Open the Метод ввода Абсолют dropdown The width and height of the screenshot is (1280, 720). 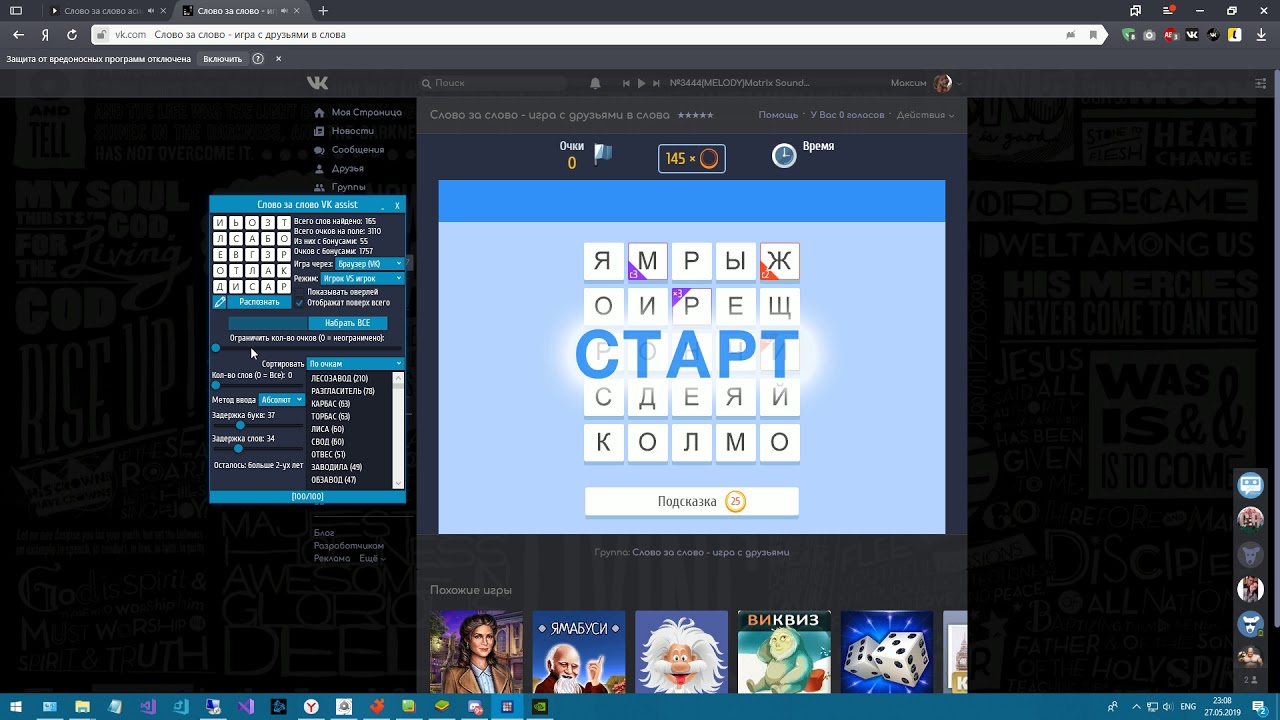pos(281,400)
